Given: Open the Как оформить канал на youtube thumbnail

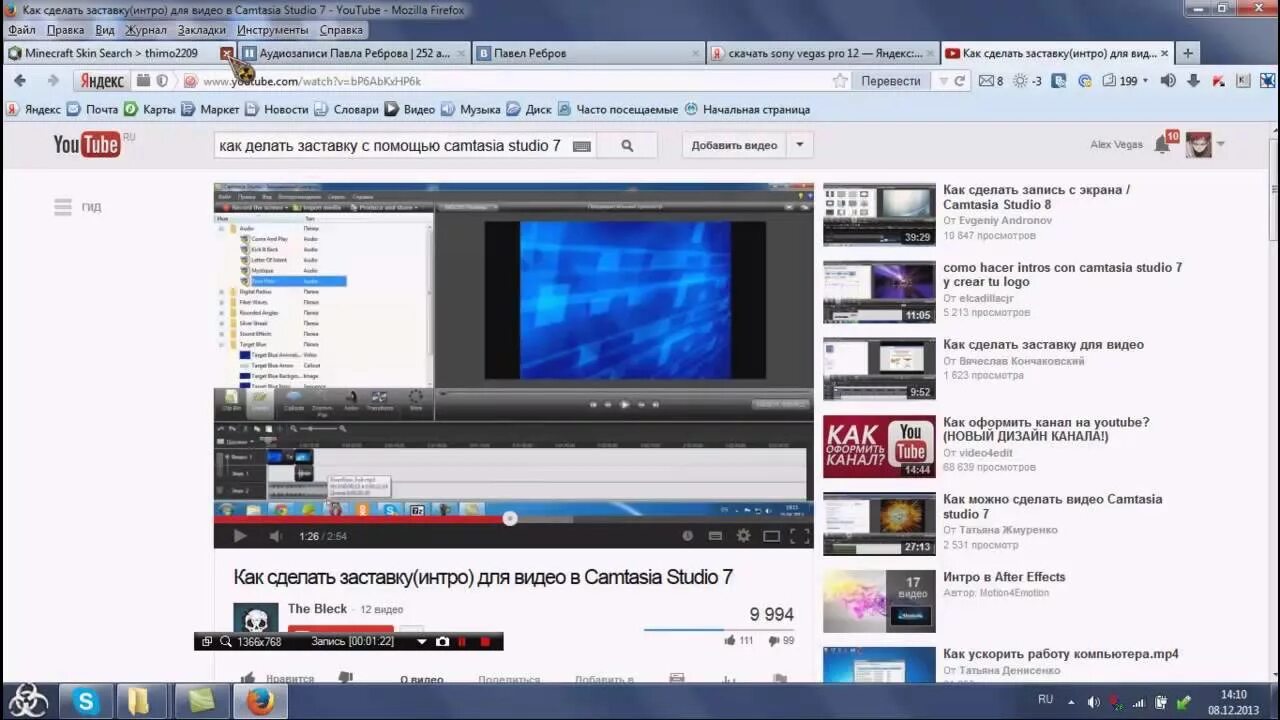Looking at the screenshot, I should pos(879,447).
